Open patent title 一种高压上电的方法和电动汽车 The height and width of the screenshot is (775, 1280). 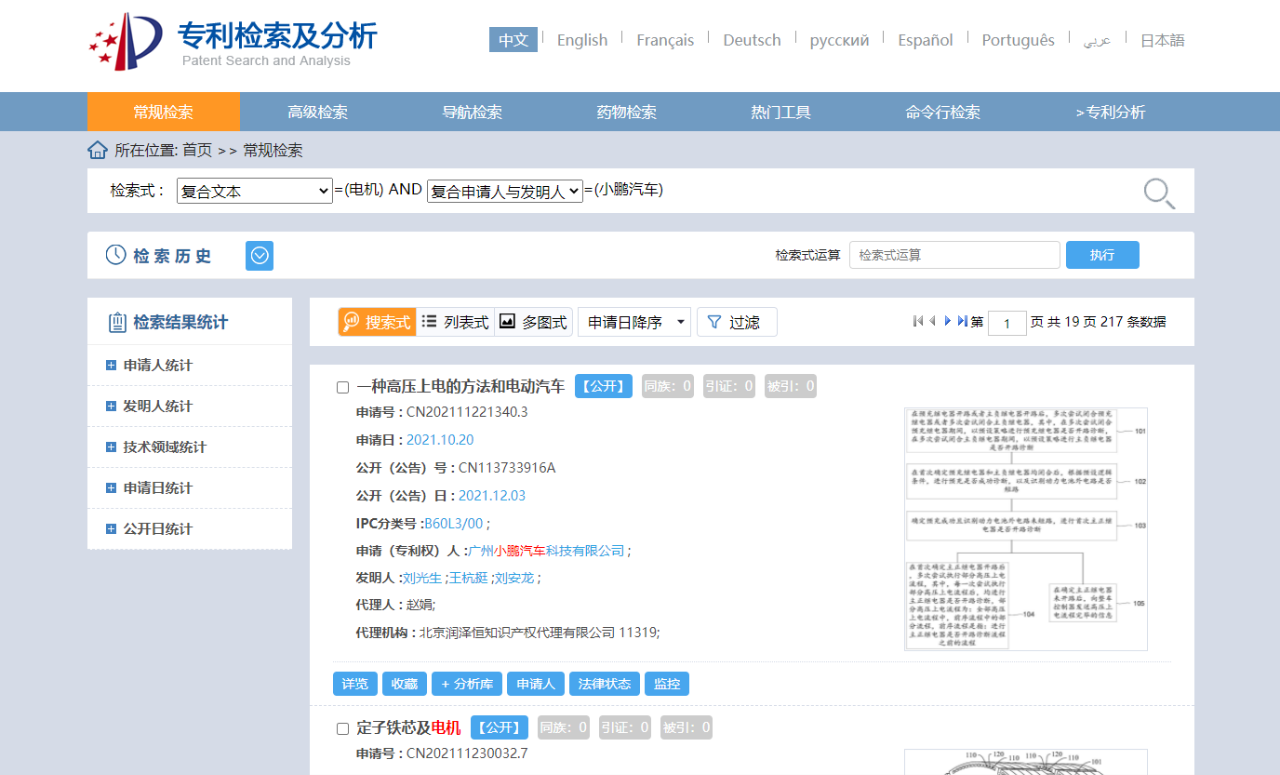460,386
